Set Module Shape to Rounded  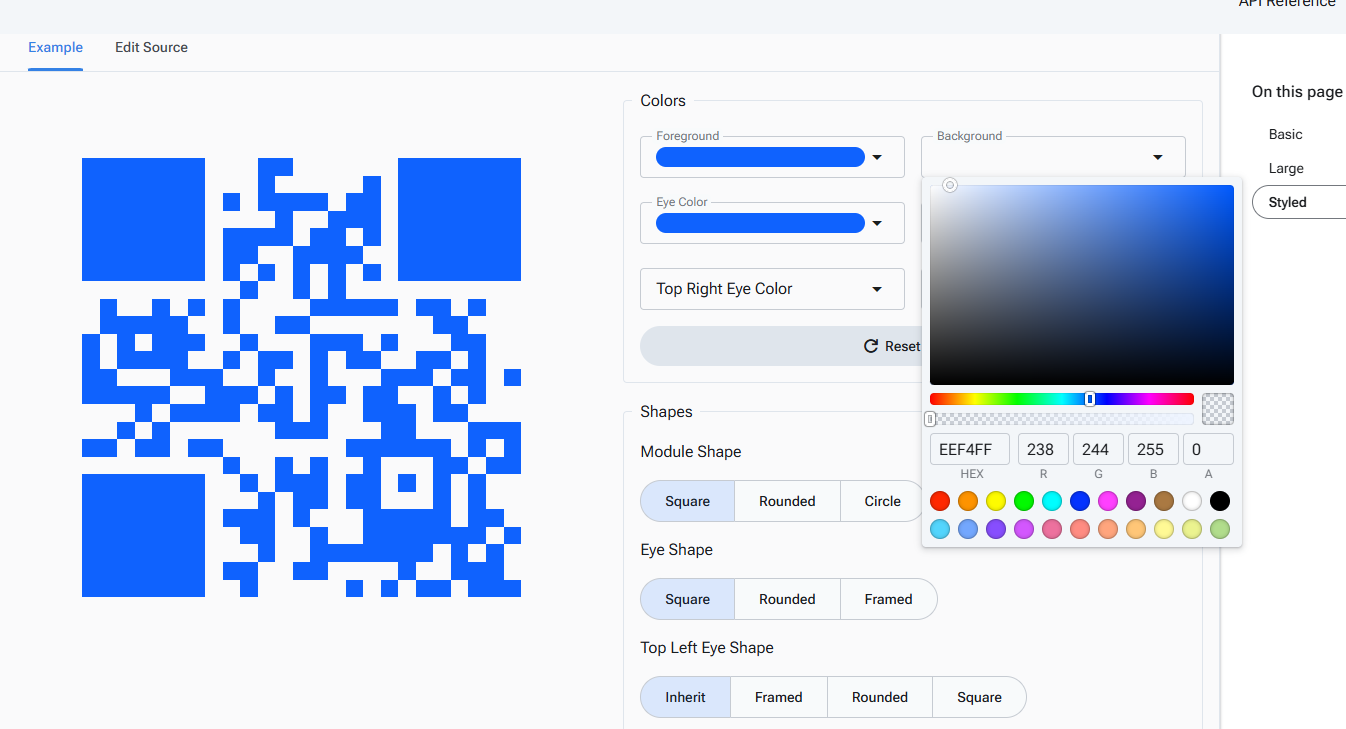point(787,501)
